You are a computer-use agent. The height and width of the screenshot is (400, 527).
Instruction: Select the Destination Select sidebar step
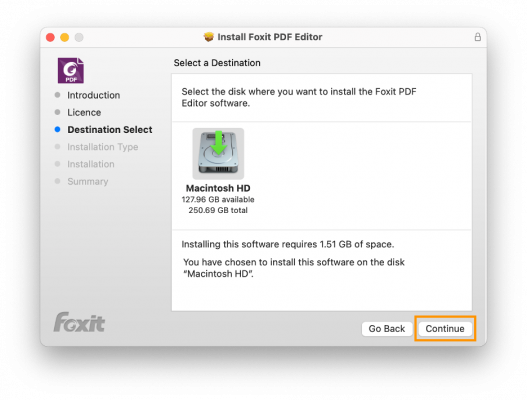110,129
